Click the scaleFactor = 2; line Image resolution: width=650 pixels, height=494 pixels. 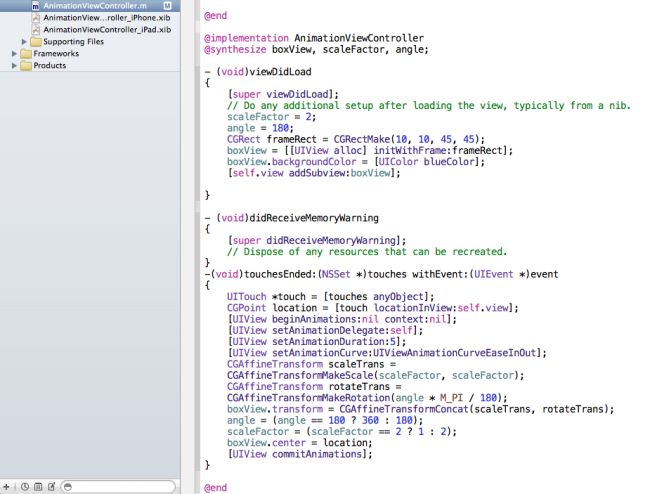[x=272, y=117]
